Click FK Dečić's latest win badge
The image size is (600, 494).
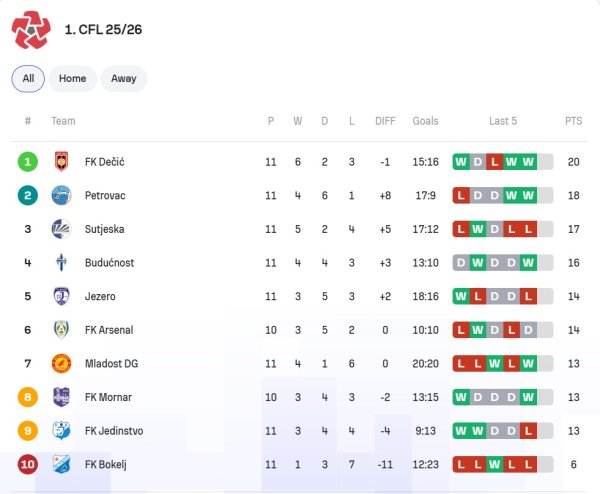coord(528,162)
